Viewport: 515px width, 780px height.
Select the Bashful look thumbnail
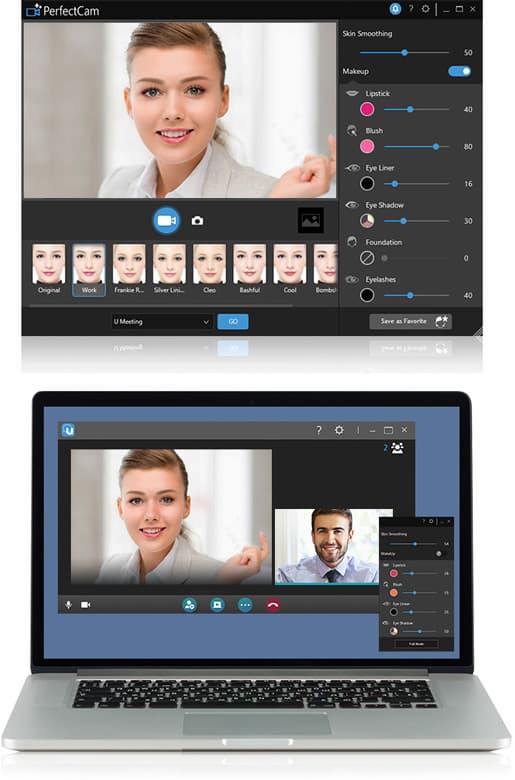(x=250, y=269)
